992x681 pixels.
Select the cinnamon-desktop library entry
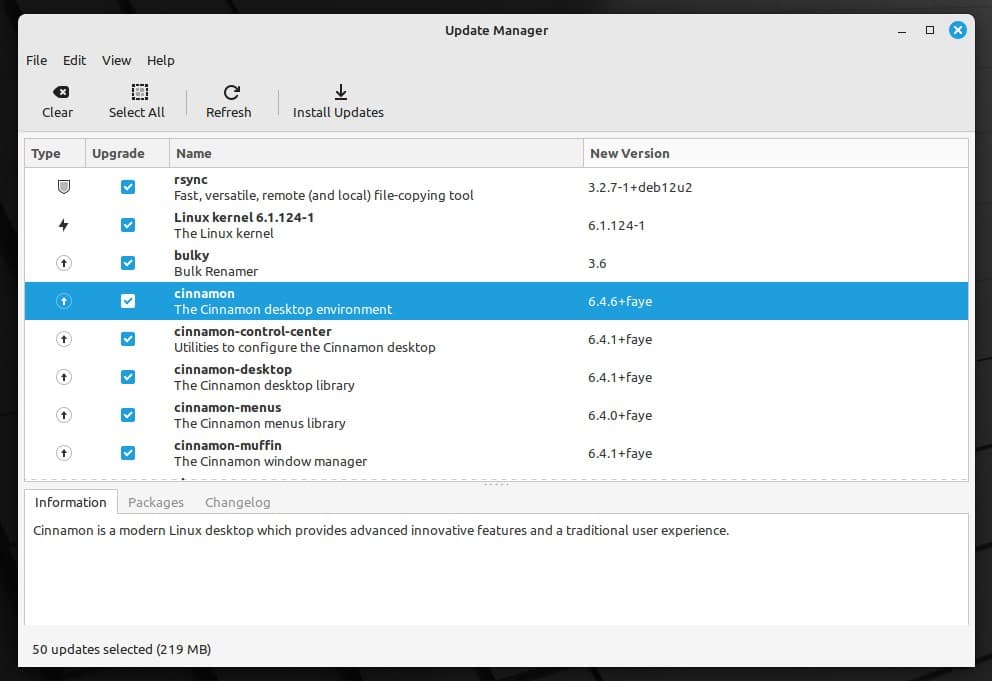tap(264, 377)
